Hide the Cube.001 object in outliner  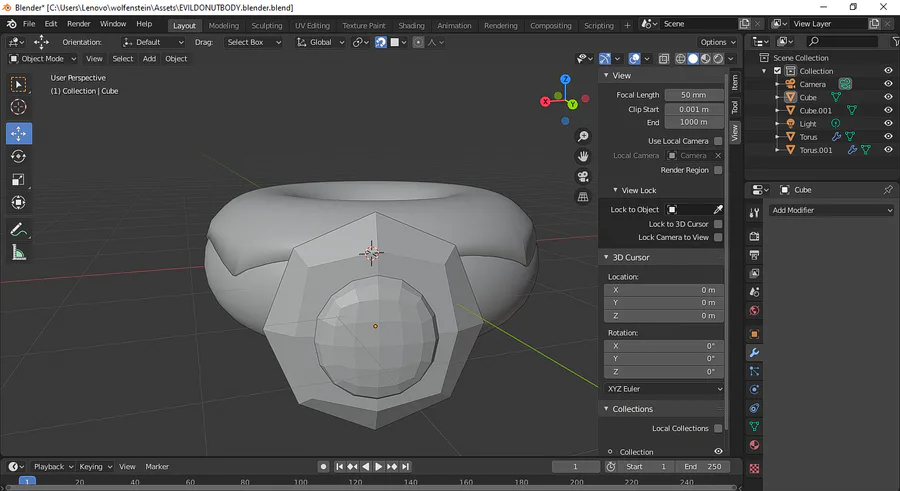[x=888, y=110]
